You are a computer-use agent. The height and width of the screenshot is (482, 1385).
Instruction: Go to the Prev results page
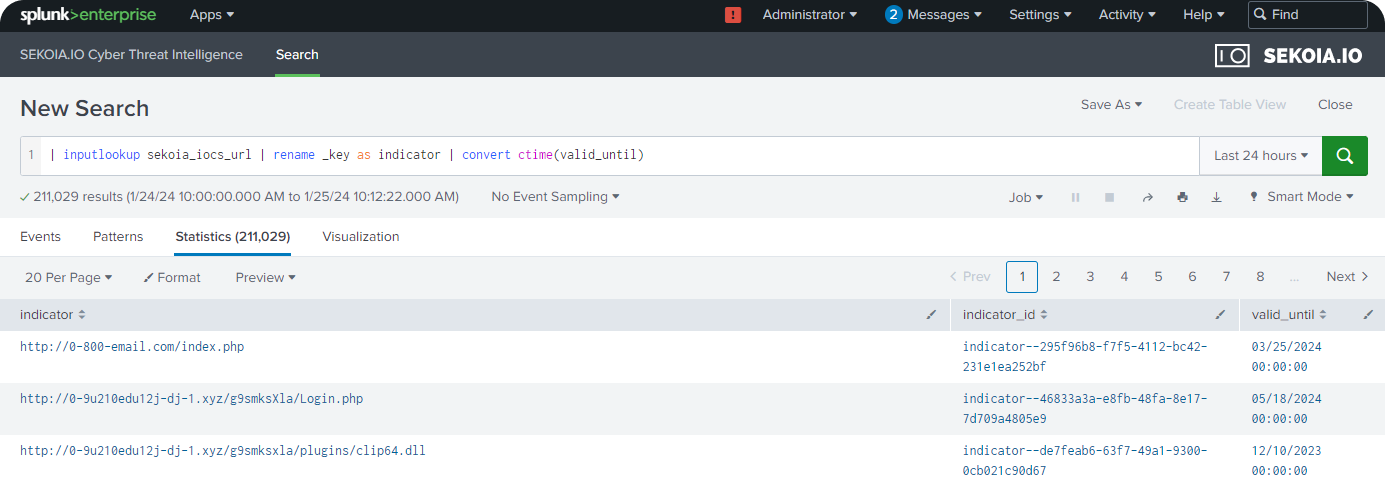coord(970,277)
